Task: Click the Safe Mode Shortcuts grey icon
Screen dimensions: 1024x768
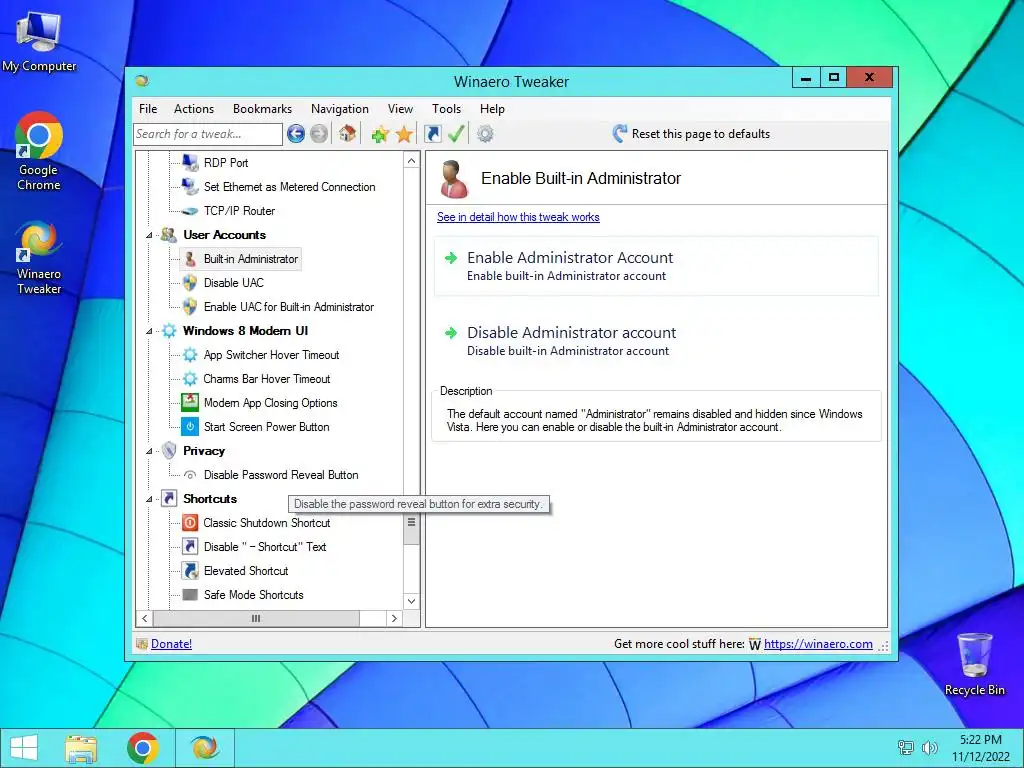Action: coord(190,594)
